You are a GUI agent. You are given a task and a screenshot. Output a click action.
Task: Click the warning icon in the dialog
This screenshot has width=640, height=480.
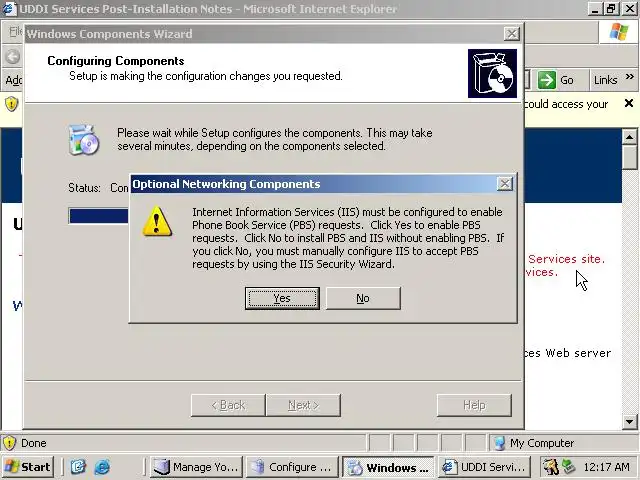click(x=157, y=221)
